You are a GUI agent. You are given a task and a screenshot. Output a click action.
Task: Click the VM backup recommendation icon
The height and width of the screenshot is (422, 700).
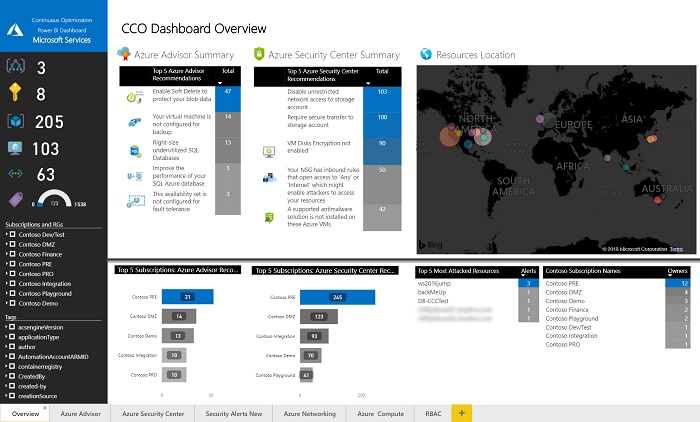coord(134,122)
